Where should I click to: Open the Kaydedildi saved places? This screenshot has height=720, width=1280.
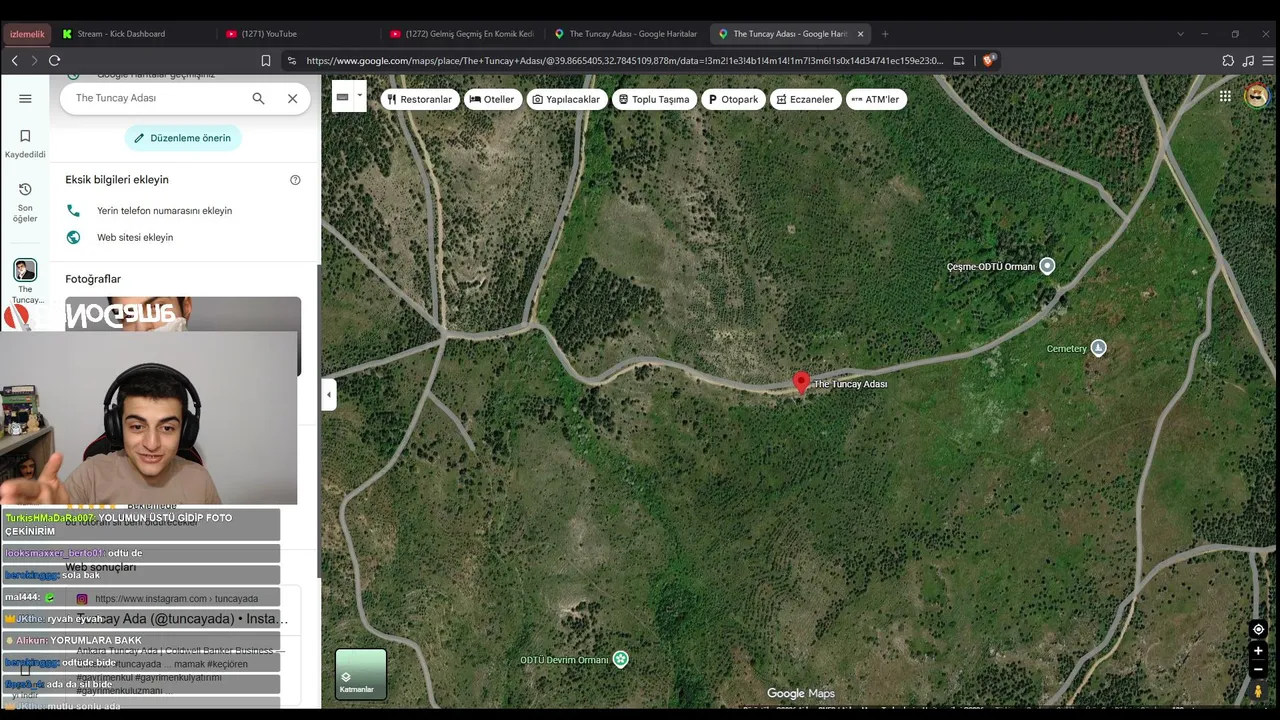(25, 144)
